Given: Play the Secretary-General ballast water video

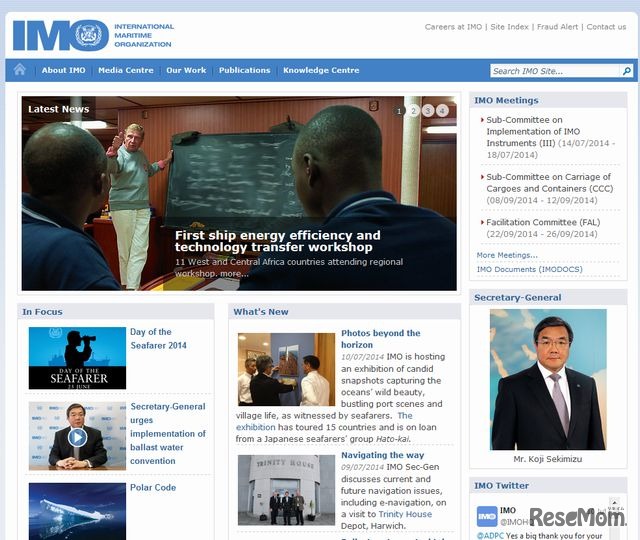Looking at the screenshot, I should click(x=77, y=437).
